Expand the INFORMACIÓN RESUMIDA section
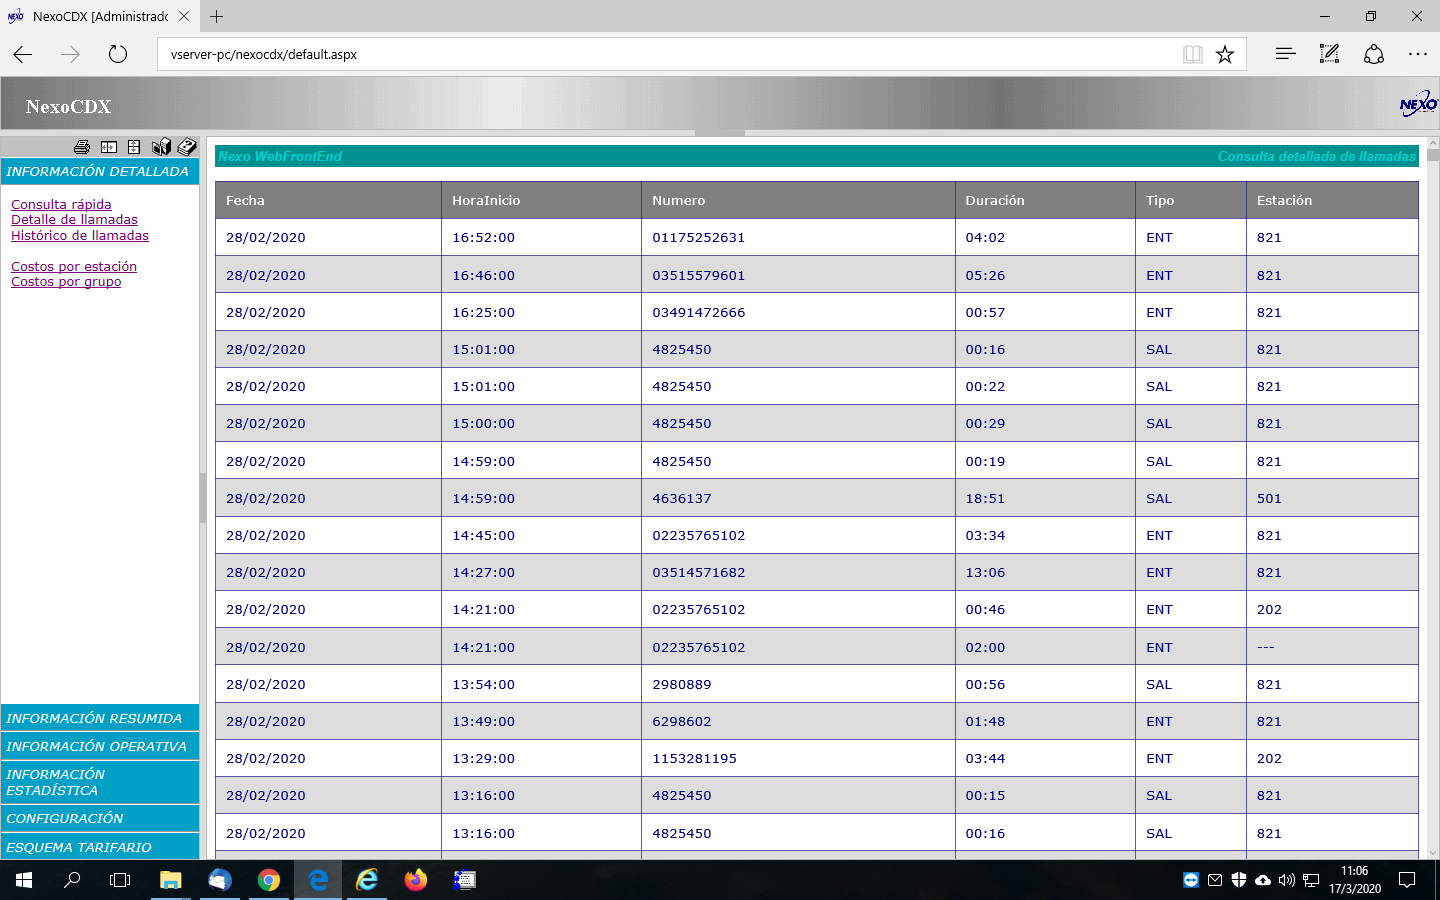 100,718
